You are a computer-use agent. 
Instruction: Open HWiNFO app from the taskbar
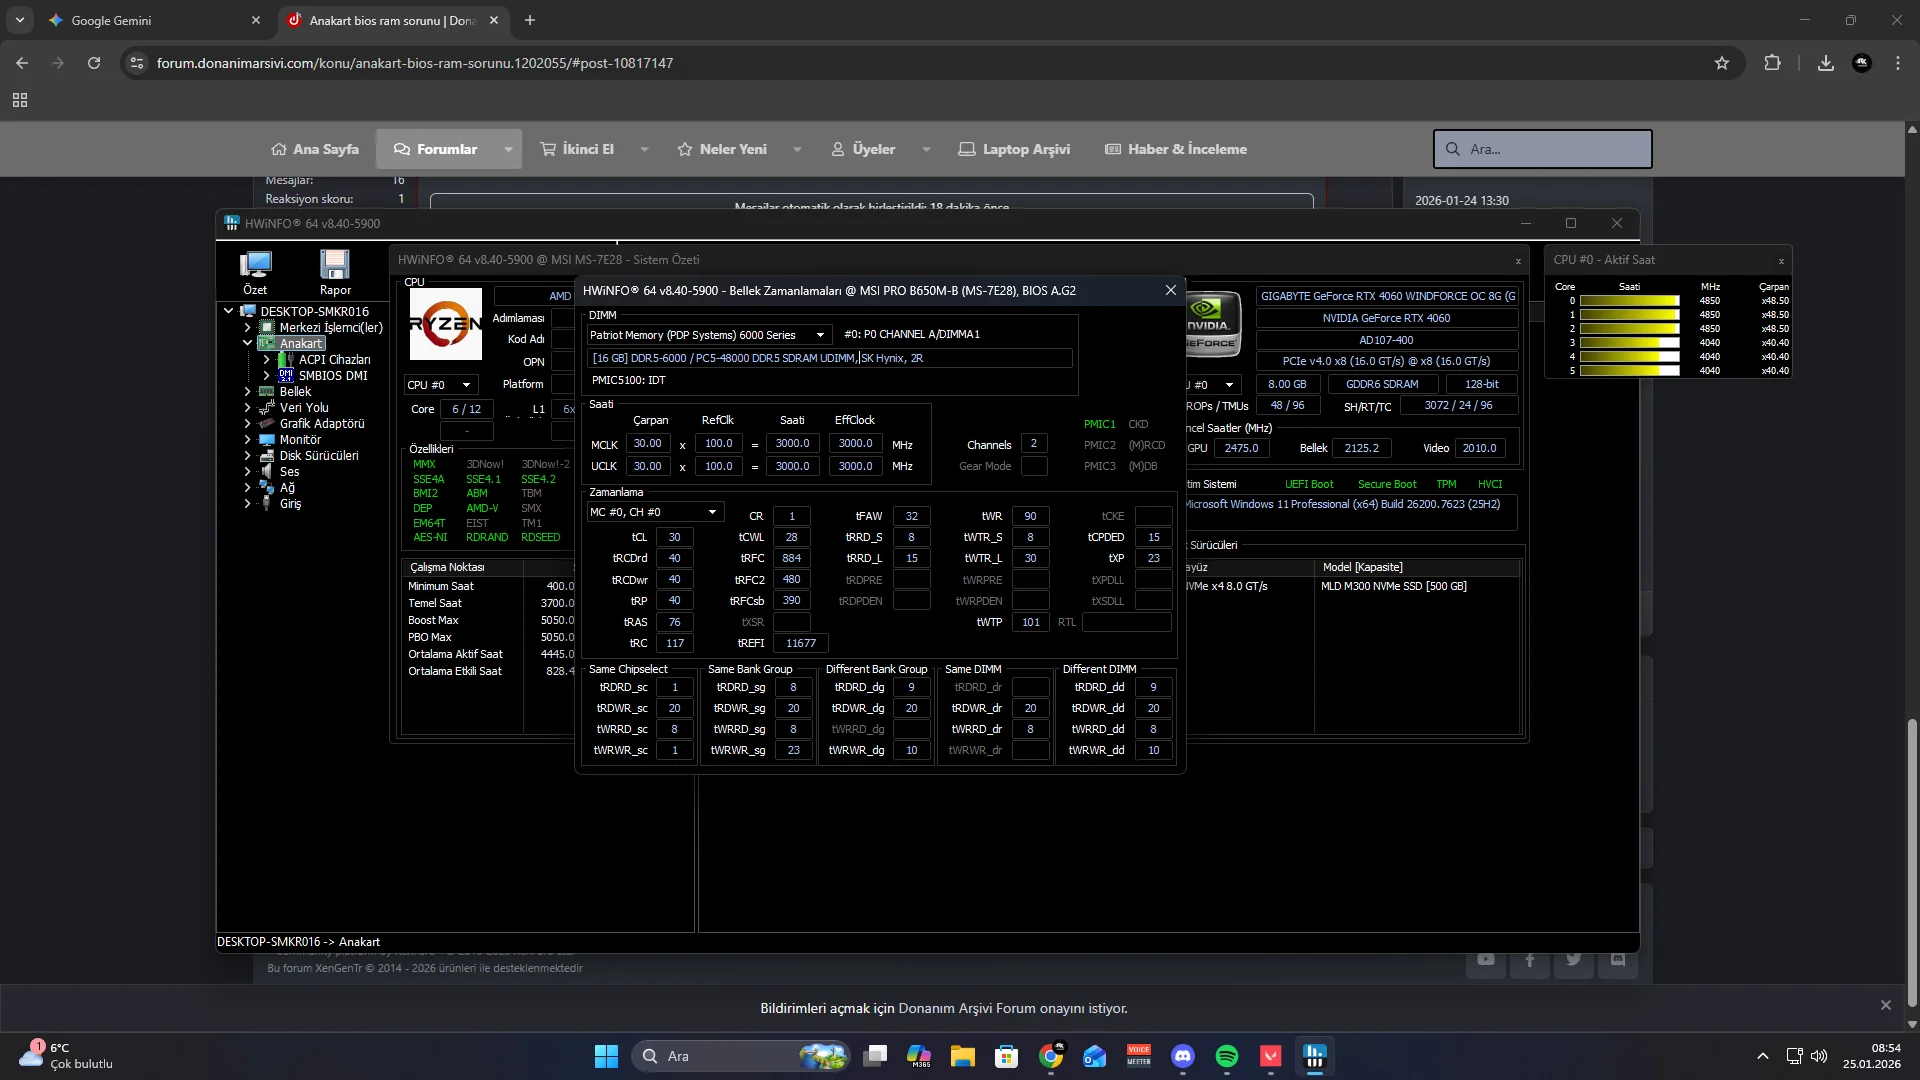pos(1314,1056)
